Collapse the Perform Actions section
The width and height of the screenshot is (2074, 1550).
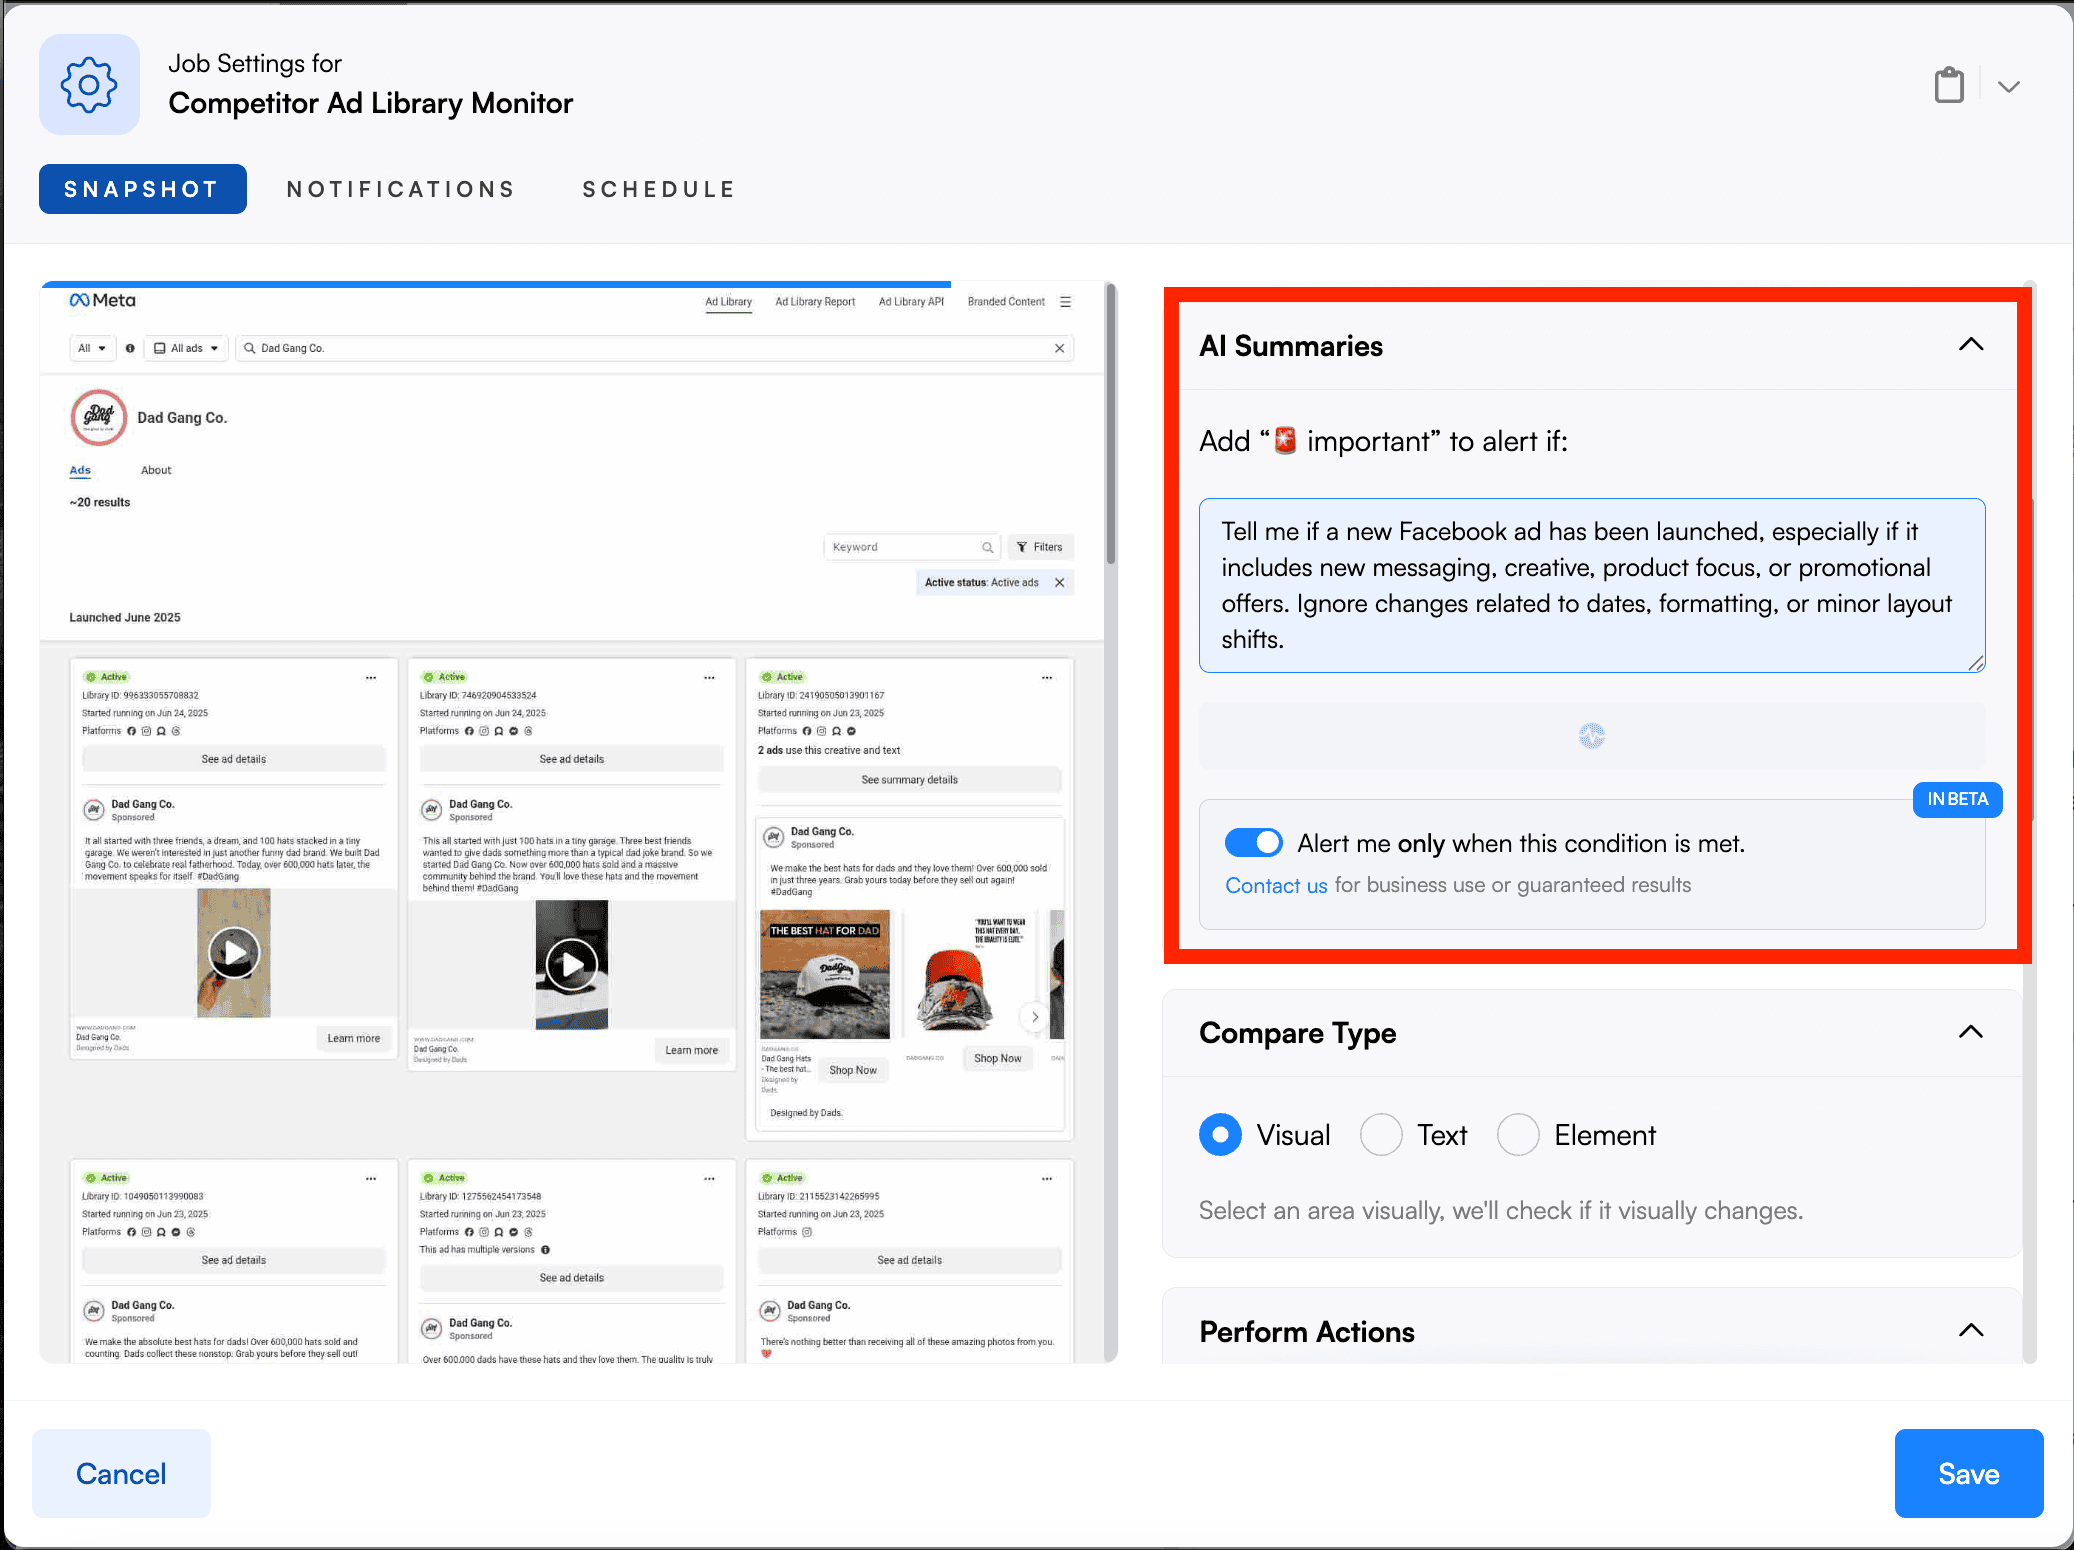pyautogui.click(x=1970, y=1330)
